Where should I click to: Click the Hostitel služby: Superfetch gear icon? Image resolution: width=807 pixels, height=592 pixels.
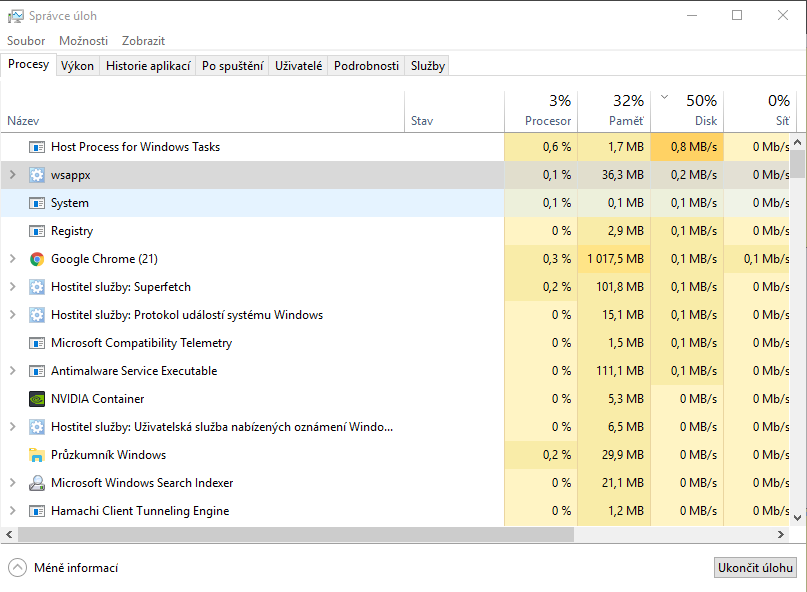pos(37,287)
